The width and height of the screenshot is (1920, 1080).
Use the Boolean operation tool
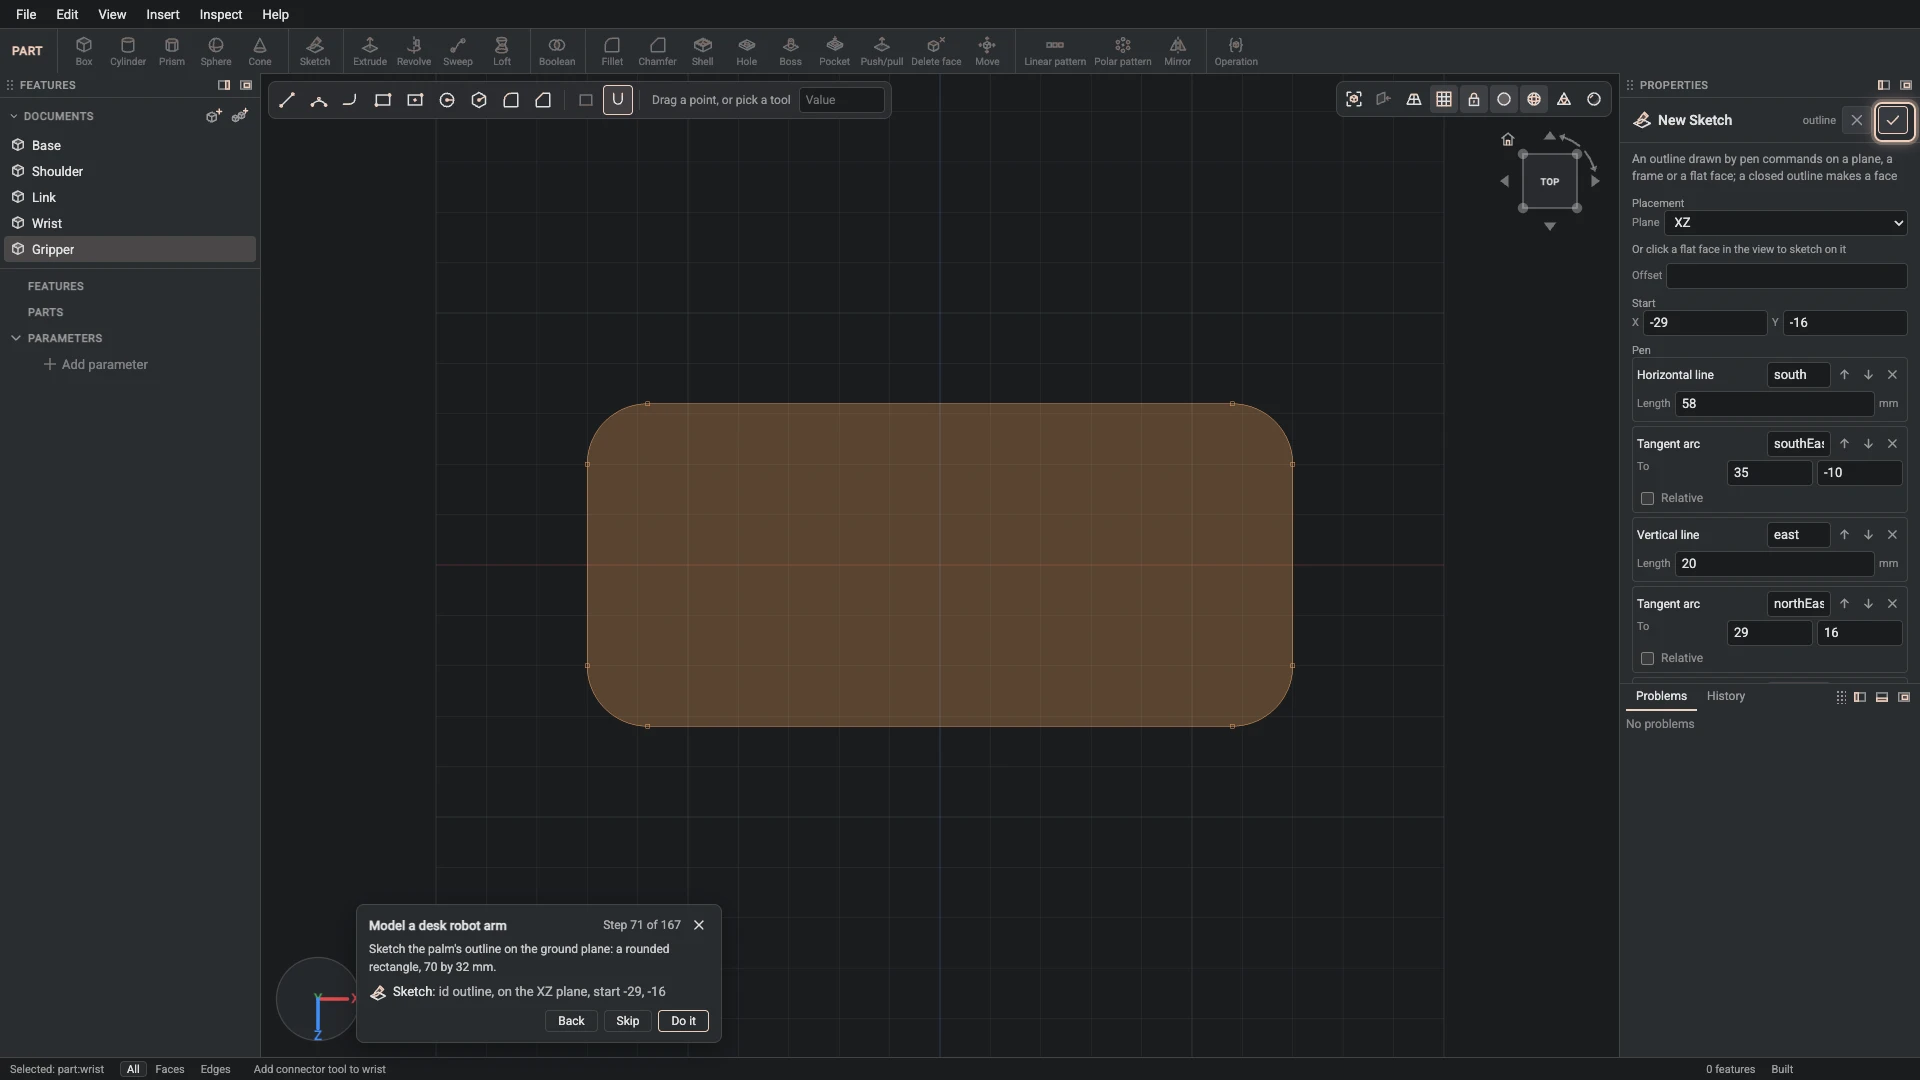coord(557,51)
